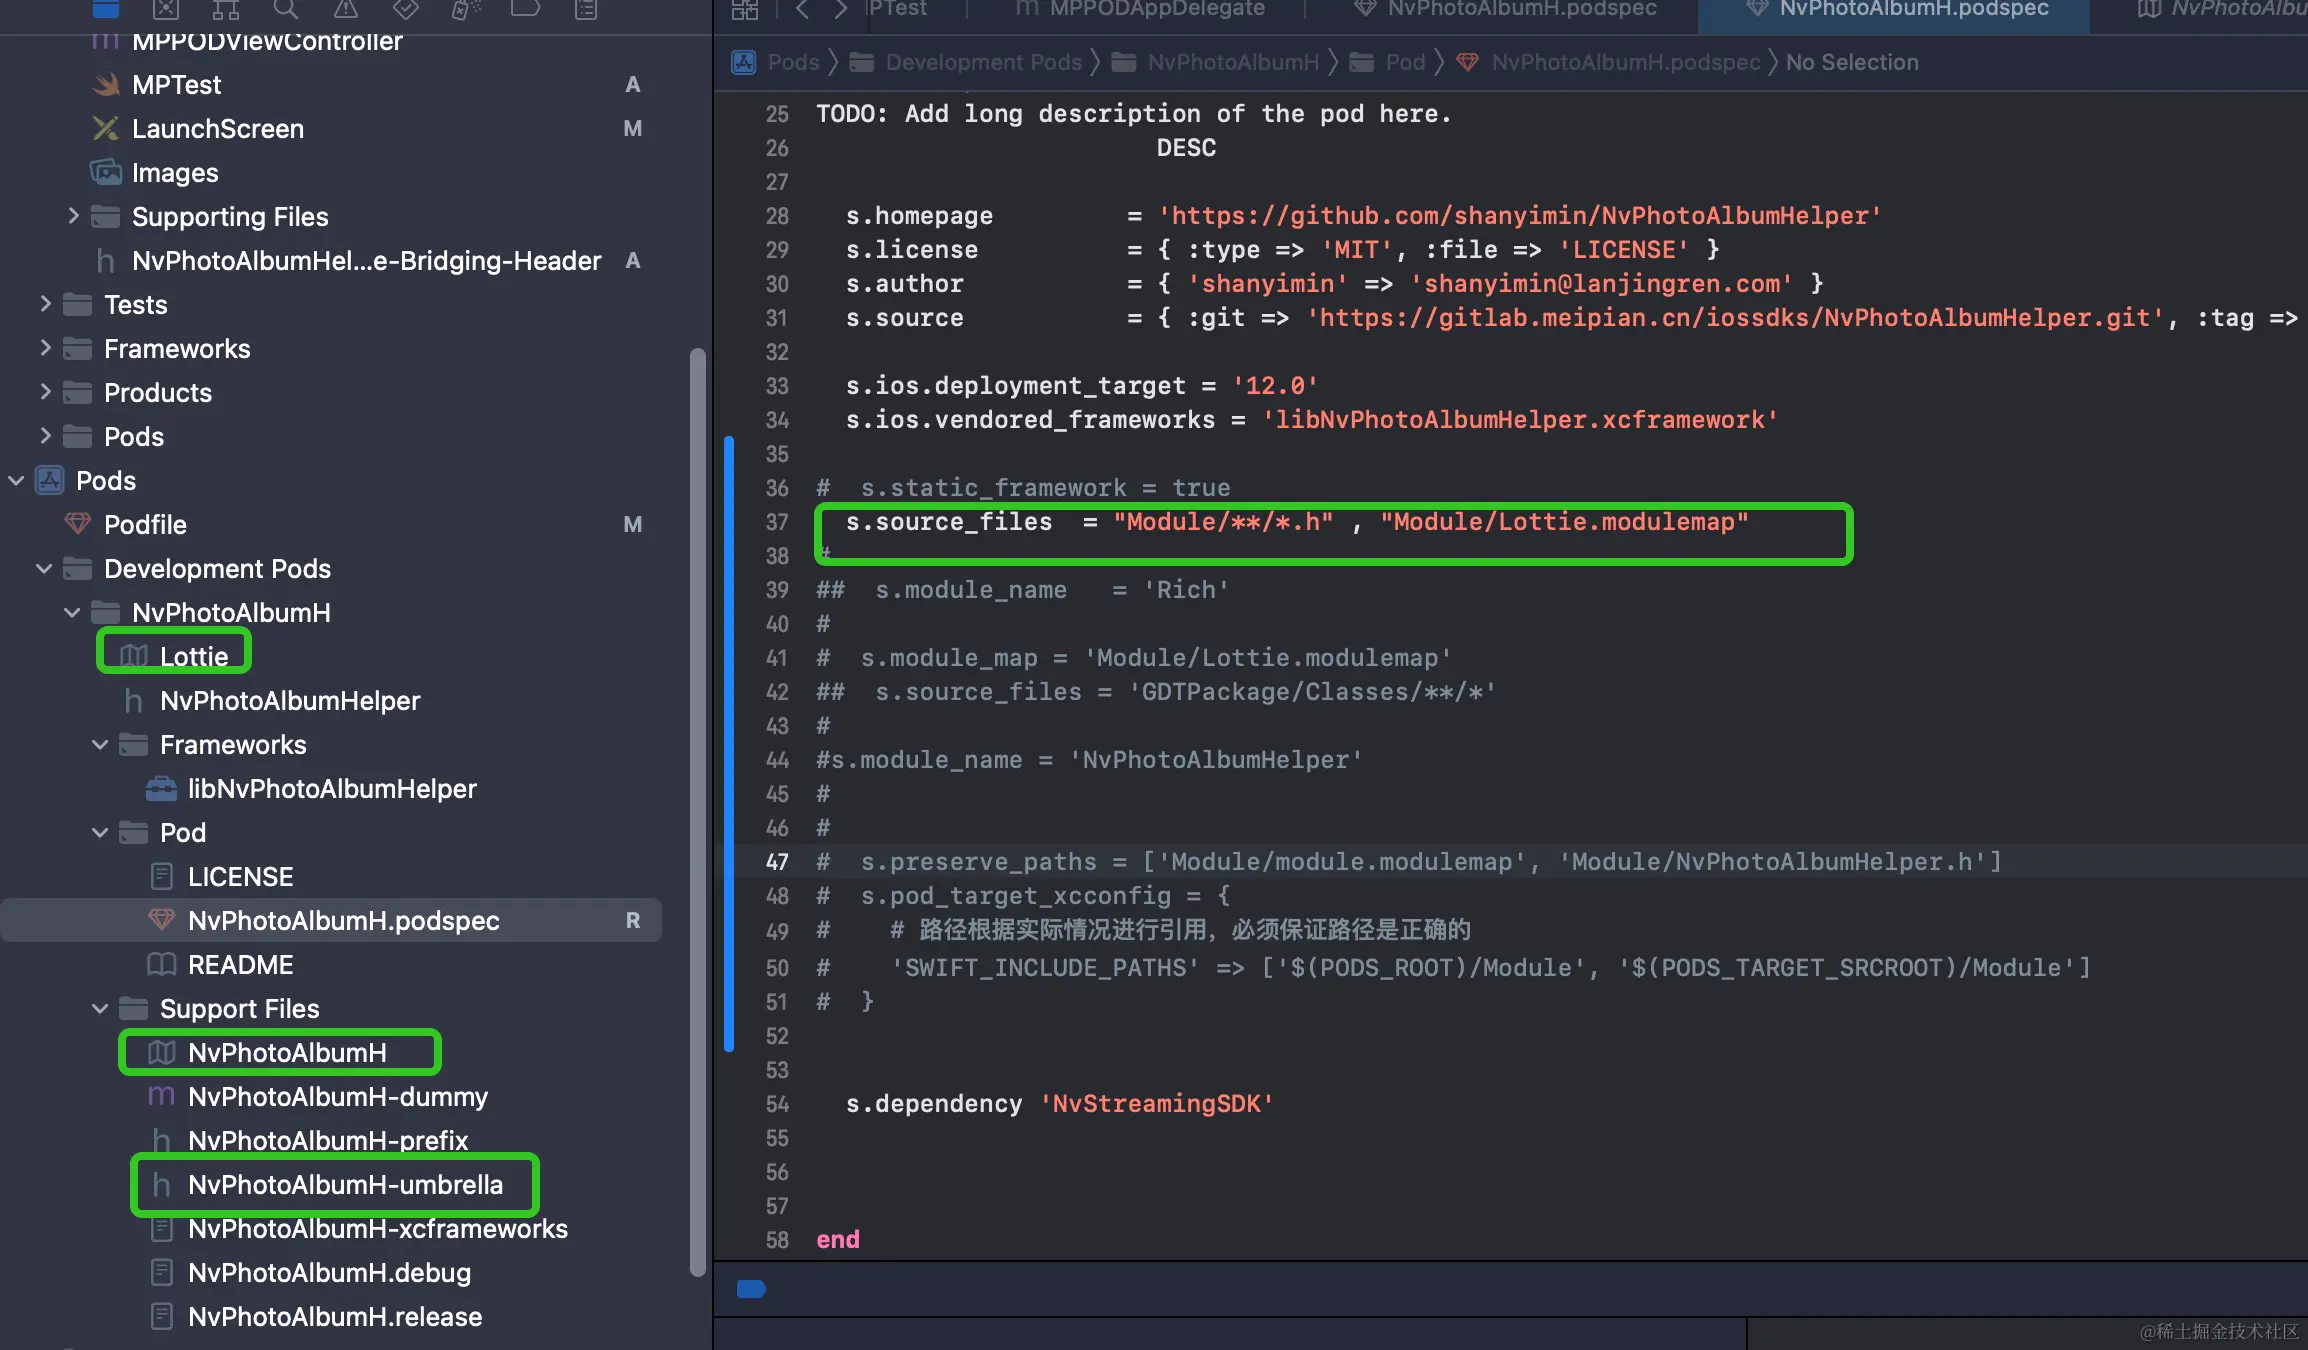Expand the Tests group
This screenshot has height=1350, width=2308.
point(45,303)
